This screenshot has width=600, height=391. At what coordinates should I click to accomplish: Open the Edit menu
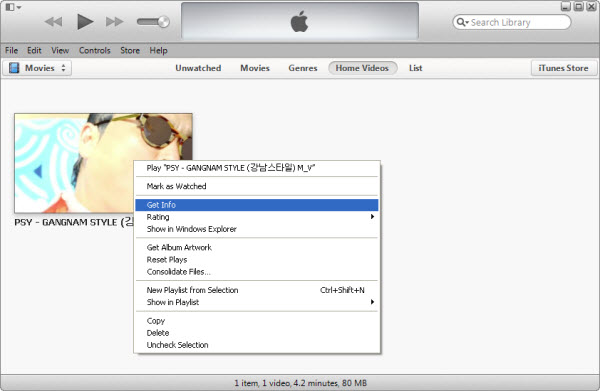34,51
